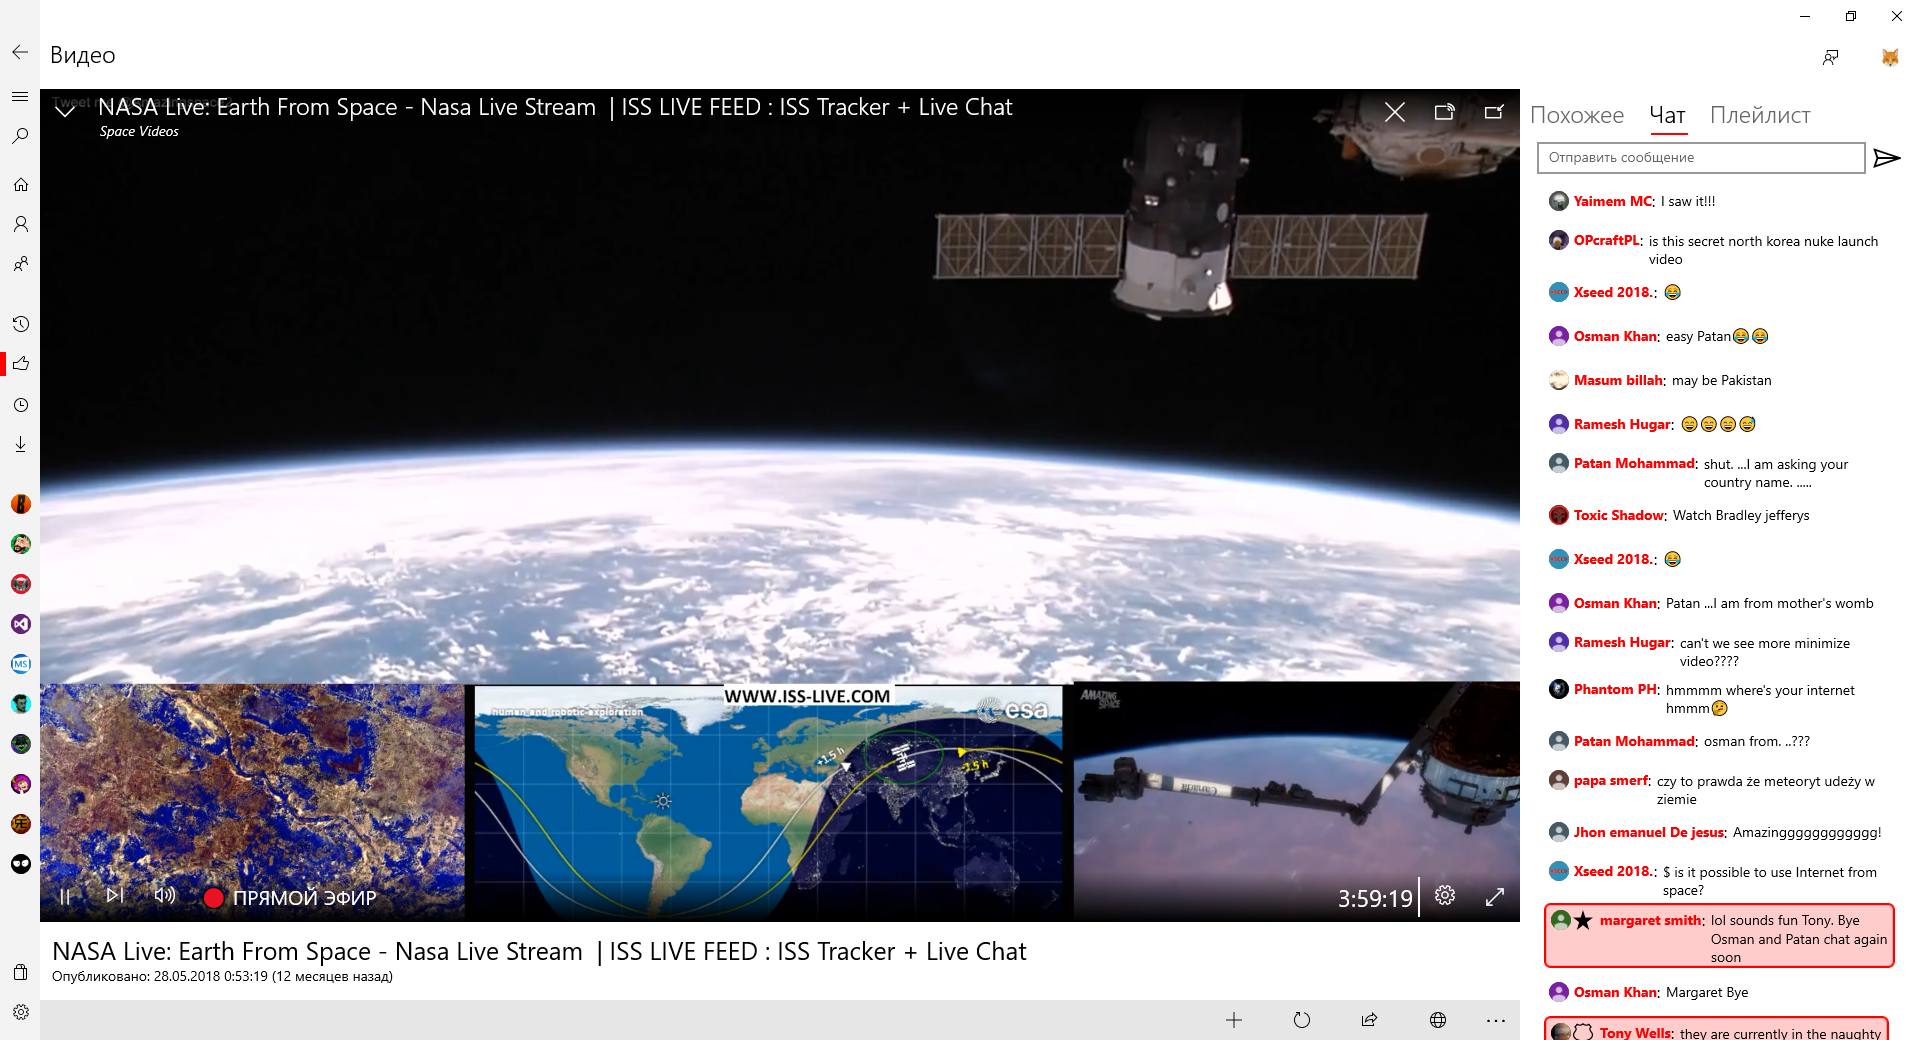Viewport: 1920px width, 1040px height.
Task: Open downloads in the sidebar
Action: [20, 444]
